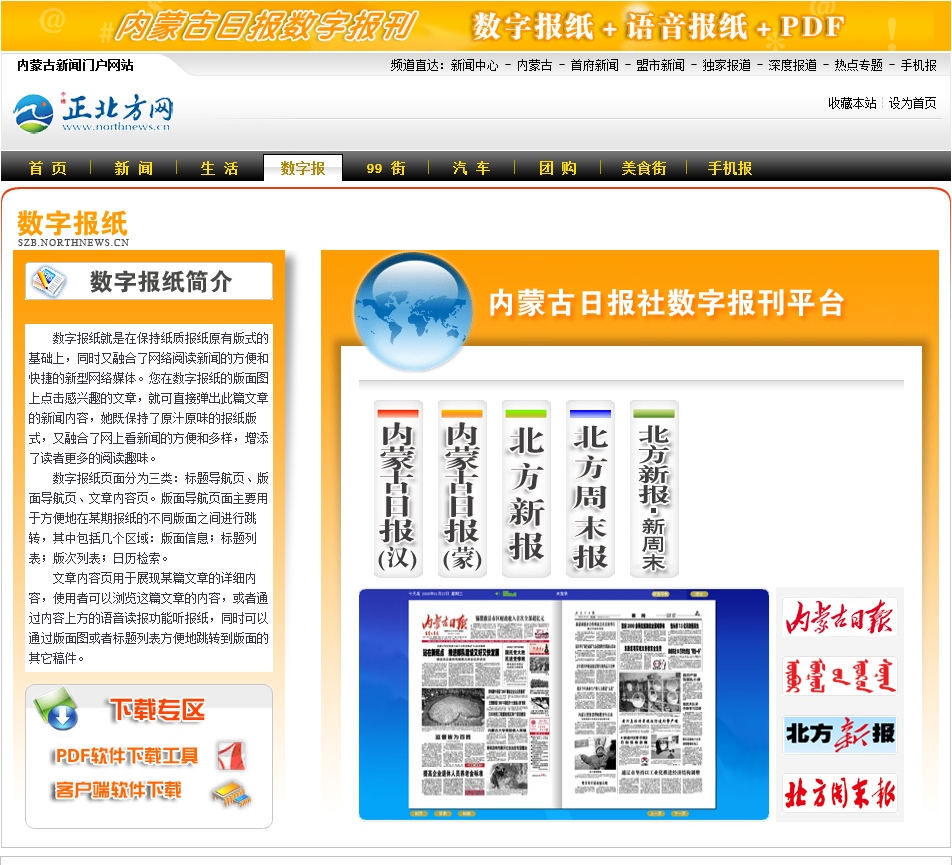The height and width of the screenshot is (865, 952).
Task: Open the 汽车 navigation tab
Action: point(471,168)
